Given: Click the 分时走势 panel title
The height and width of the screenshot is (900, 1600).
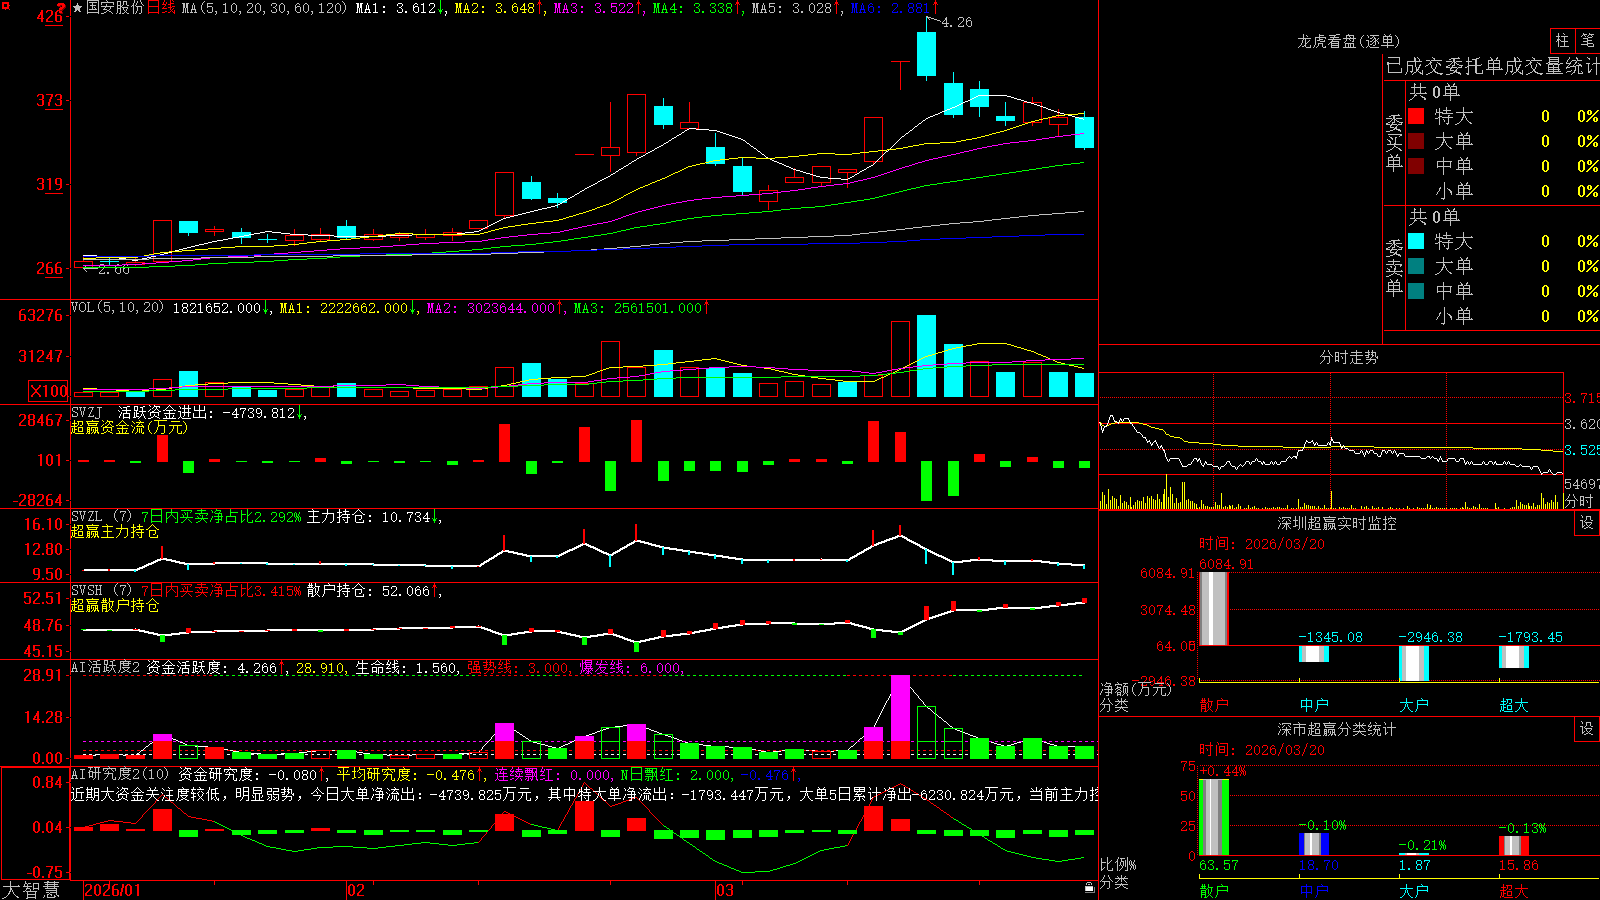Looking at the screenshot, I should pyautogui.click(x=1348, y=357).
